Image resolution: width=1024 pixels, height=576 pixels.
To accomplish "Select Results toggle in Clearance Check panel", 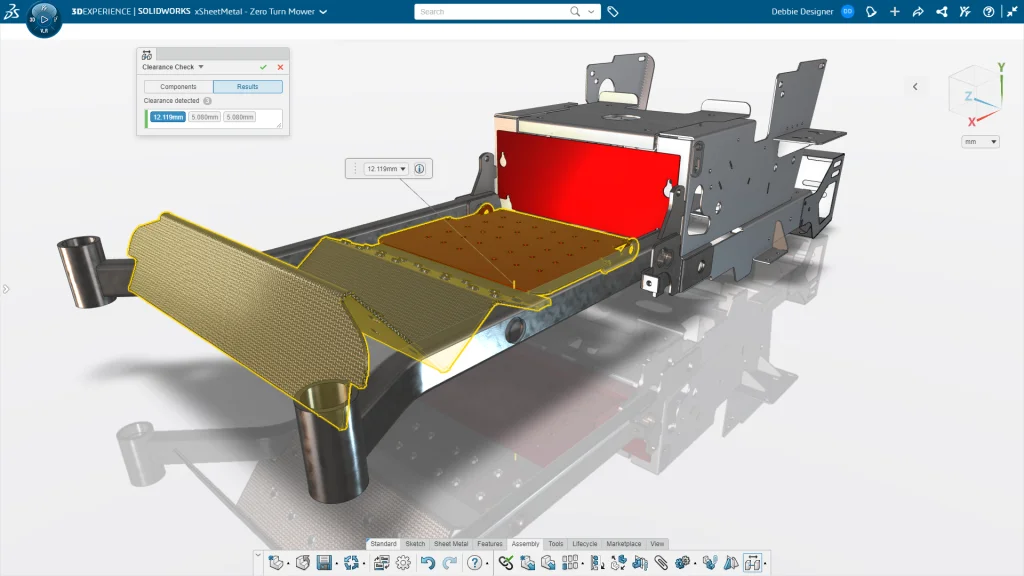I will [247, 87].
